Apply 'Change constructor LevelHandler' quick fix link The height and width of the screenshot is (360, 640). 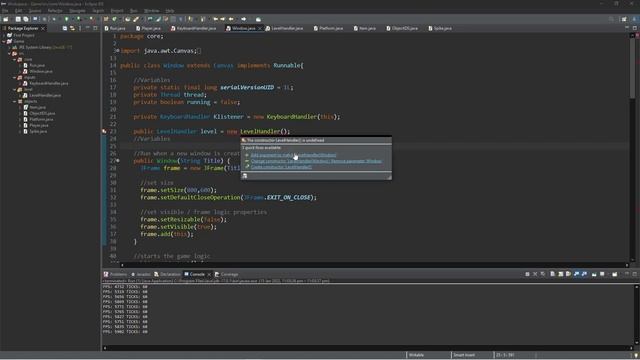(x=316, y=161)
